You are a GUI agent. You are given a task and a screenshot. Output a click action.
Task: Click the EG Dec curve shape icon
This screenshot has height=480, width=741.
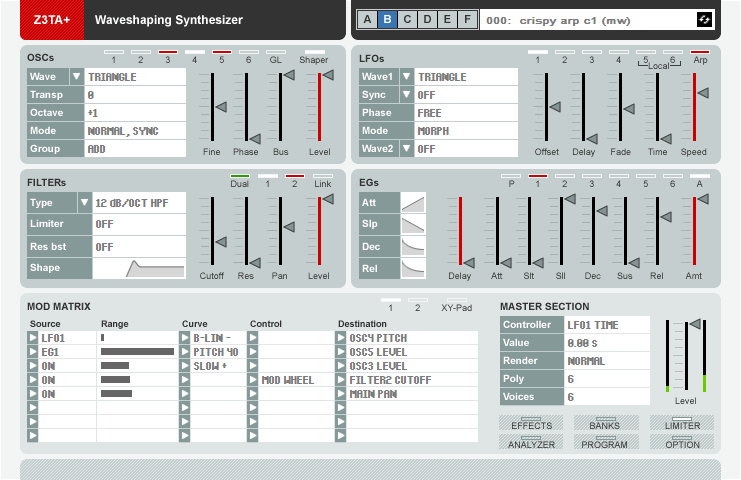coord(413,246)
